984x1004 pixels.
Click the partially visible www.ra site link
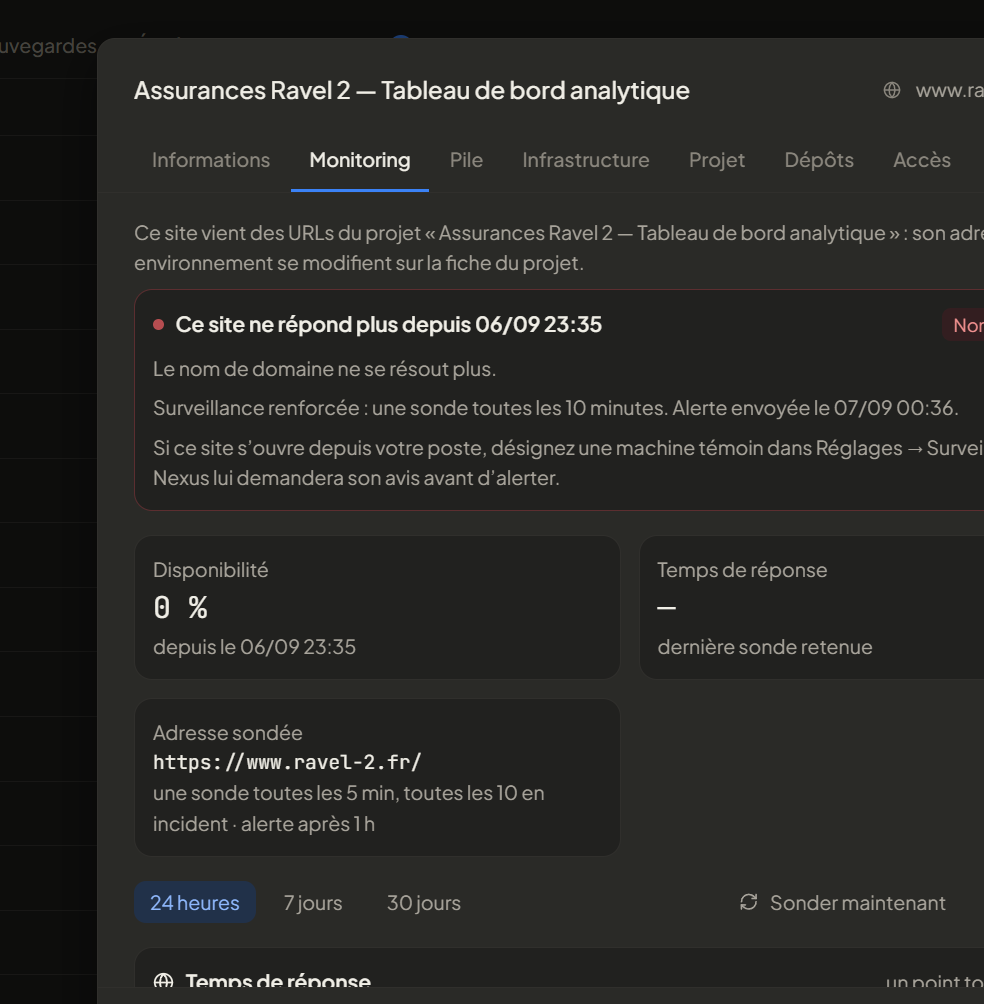tap(949, 90)
